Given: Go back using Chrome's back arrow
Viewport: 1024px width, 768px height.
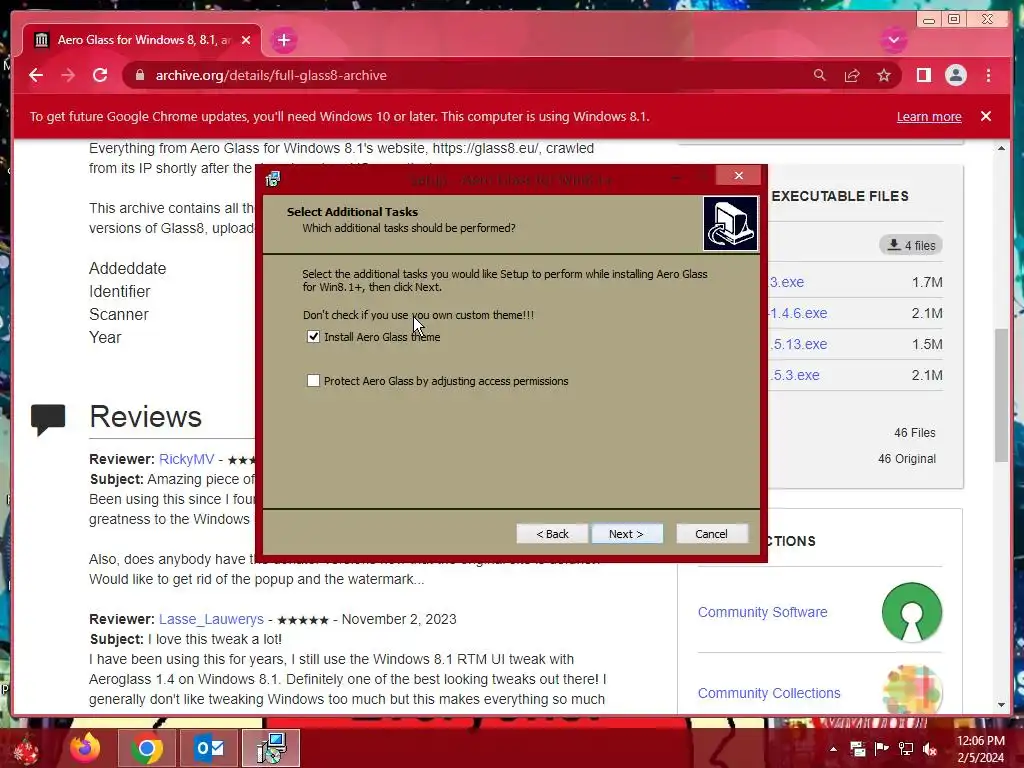Looking at the screenshot, I should click(x=36, y=75).
